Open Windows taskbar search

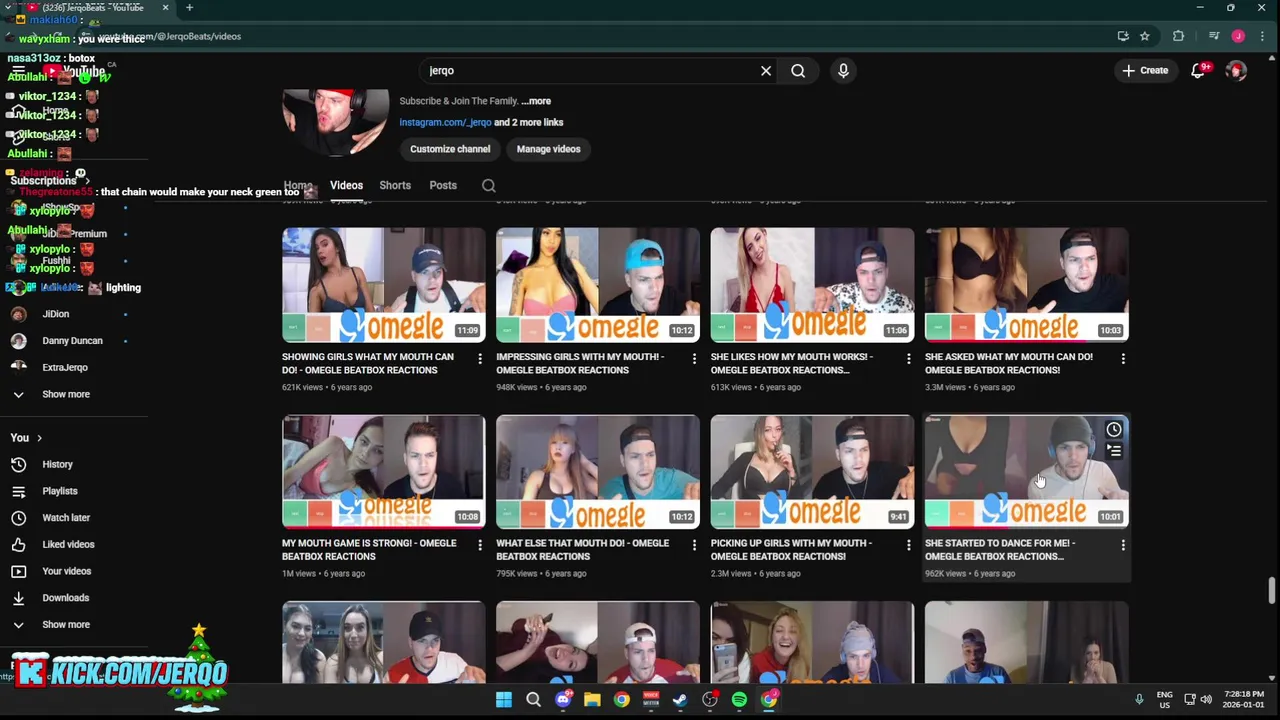coord(533,700)
